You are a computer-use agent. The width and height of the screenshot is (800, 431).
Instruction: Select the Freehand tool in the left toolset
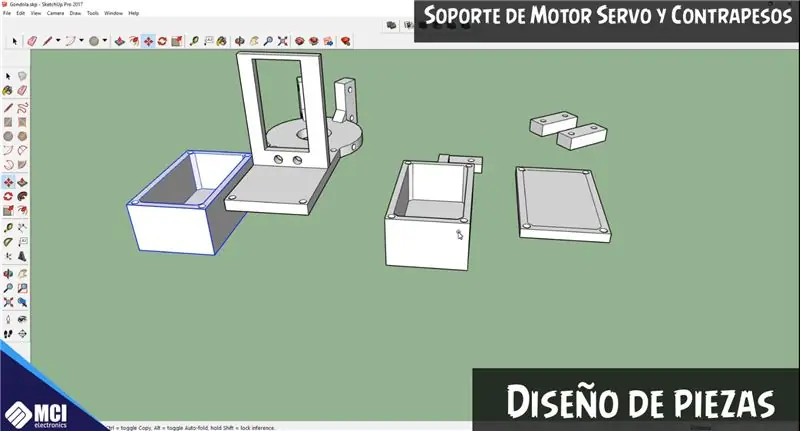(x=22, y=108)
